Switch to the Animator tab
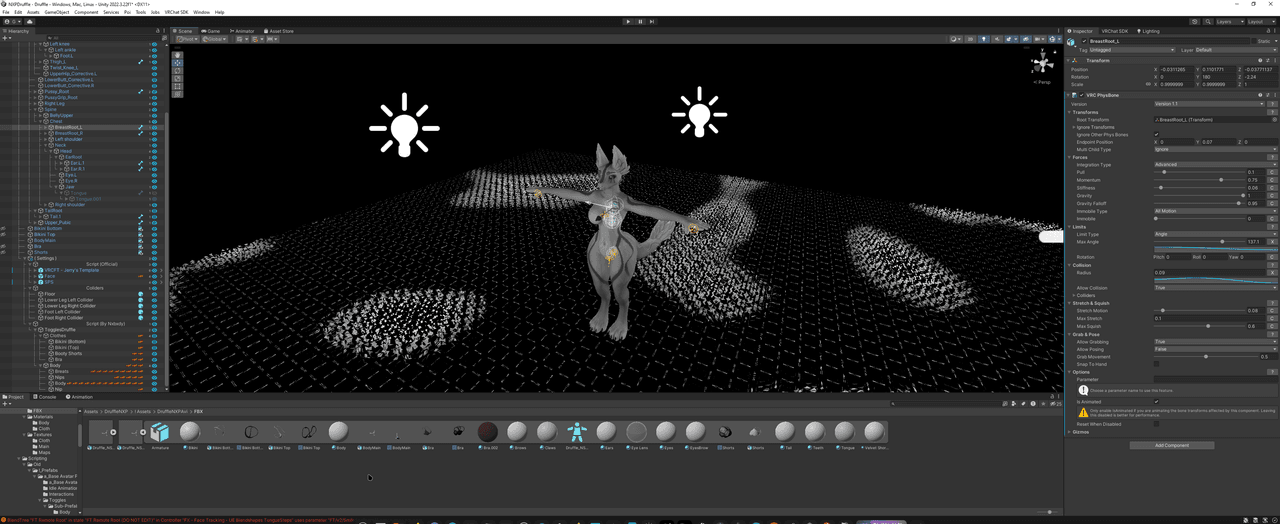The height and width of the screenshot is (524, 1280). coord(243,31)
